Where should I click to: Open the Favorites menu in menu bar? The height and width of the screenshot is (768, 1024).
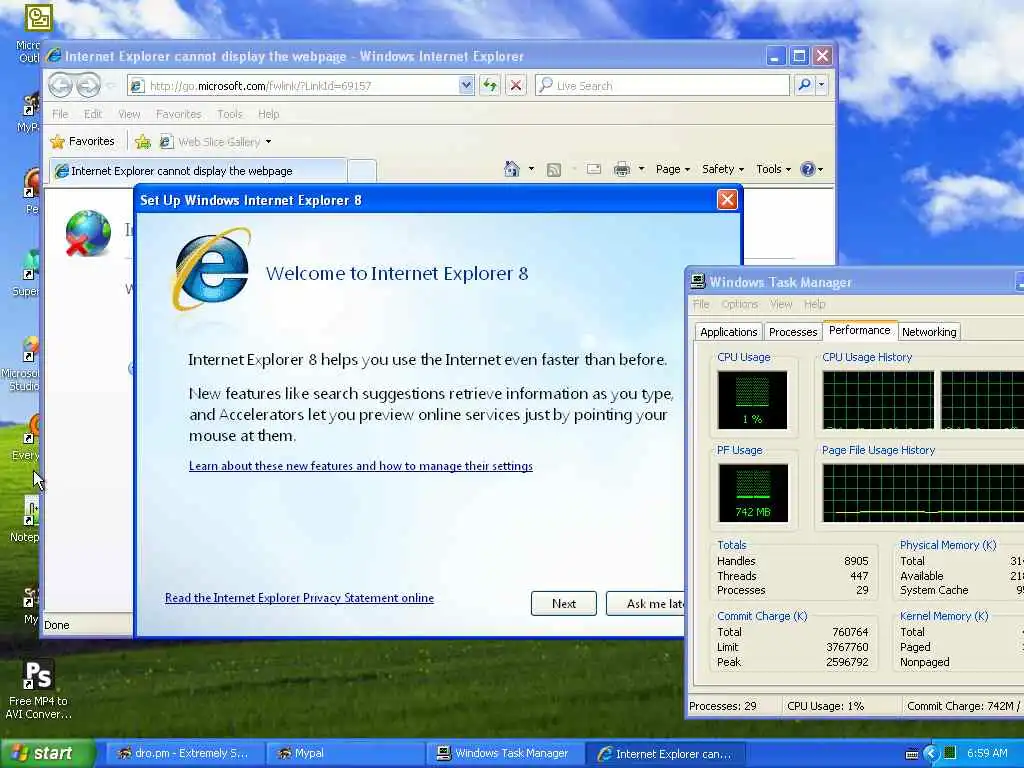click(x=178, y=114)
